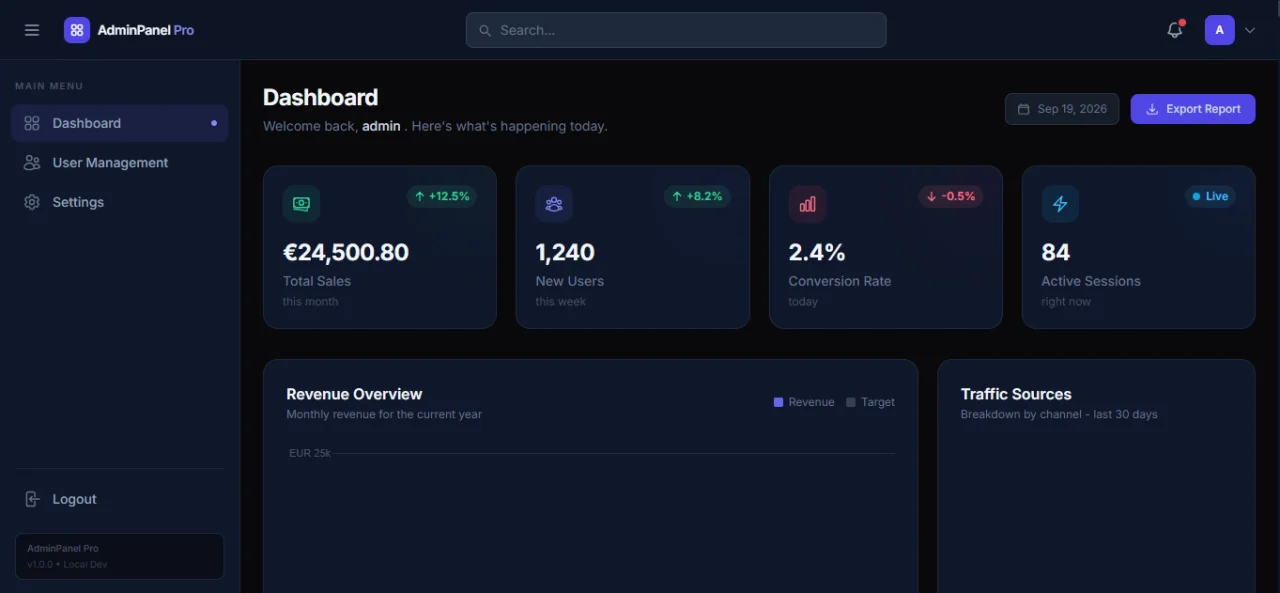
Task: Click the User Management people icon
Action: pyautogui.click(x=32, y=162)
